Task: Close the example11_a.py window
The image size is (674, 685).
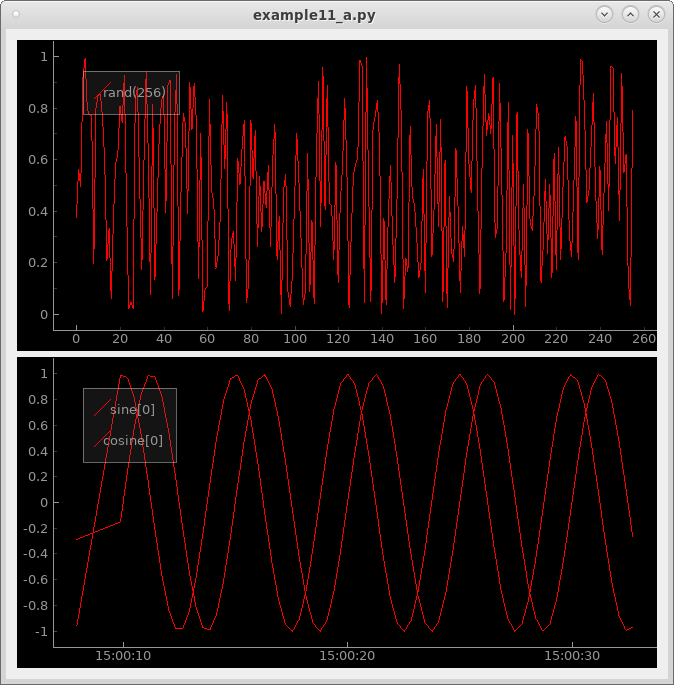Action: (x=656, y=14)
